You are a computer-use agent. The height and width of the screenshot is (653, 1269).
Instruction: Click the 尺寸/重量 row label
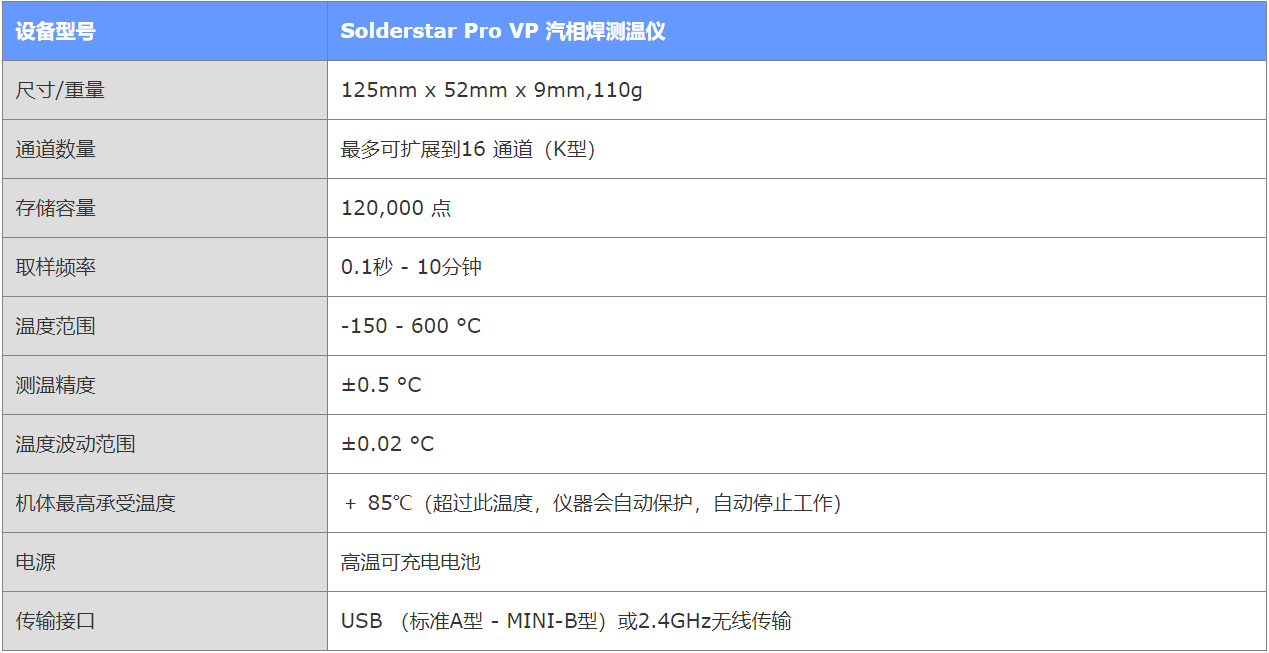coord(60,90)
